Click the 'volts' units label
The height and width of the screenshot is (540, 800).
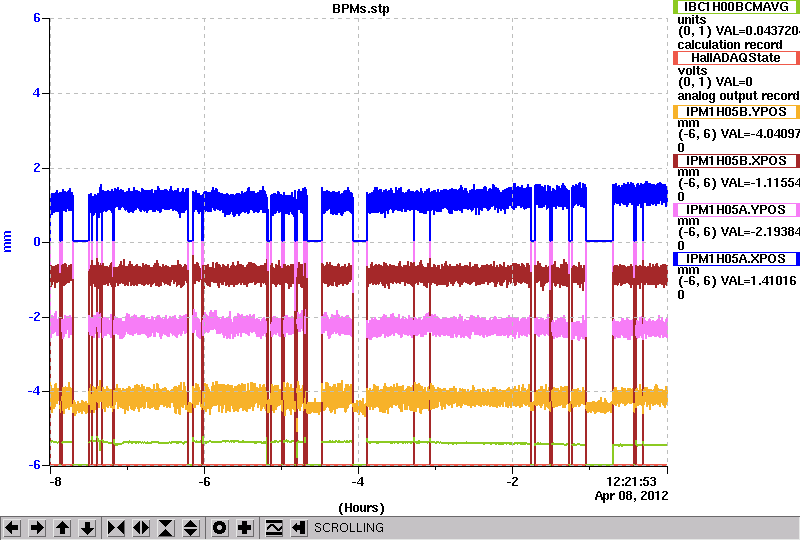click(692, 70)
